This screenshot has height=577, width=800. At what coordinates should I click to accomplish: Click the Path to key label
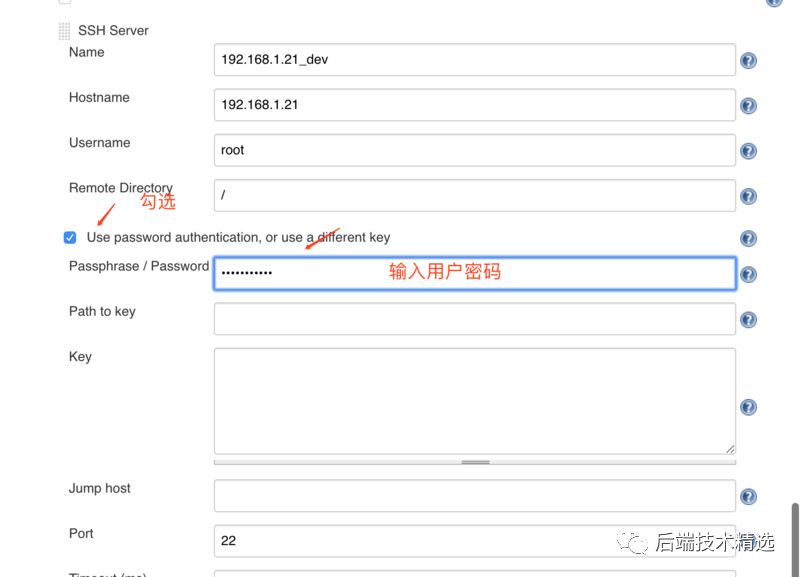102,312
